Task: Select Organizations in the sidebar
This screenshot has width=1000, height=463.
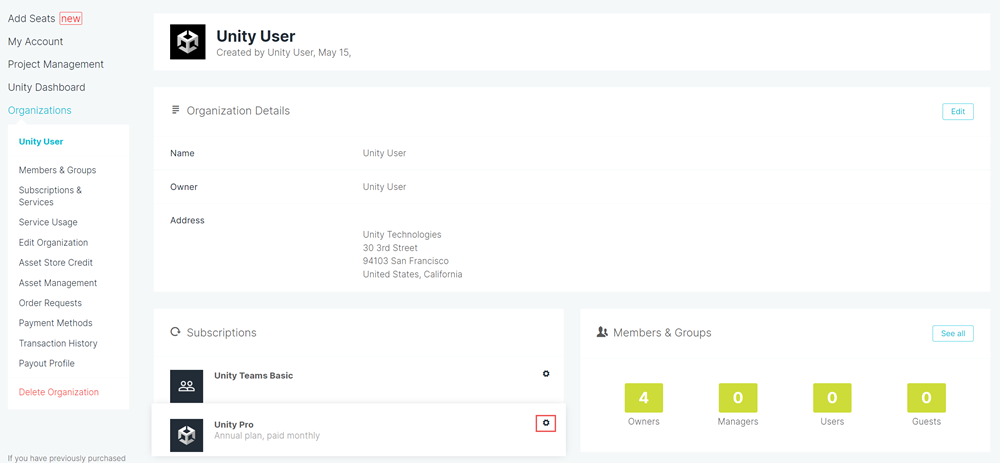Action: click(40, 110)
